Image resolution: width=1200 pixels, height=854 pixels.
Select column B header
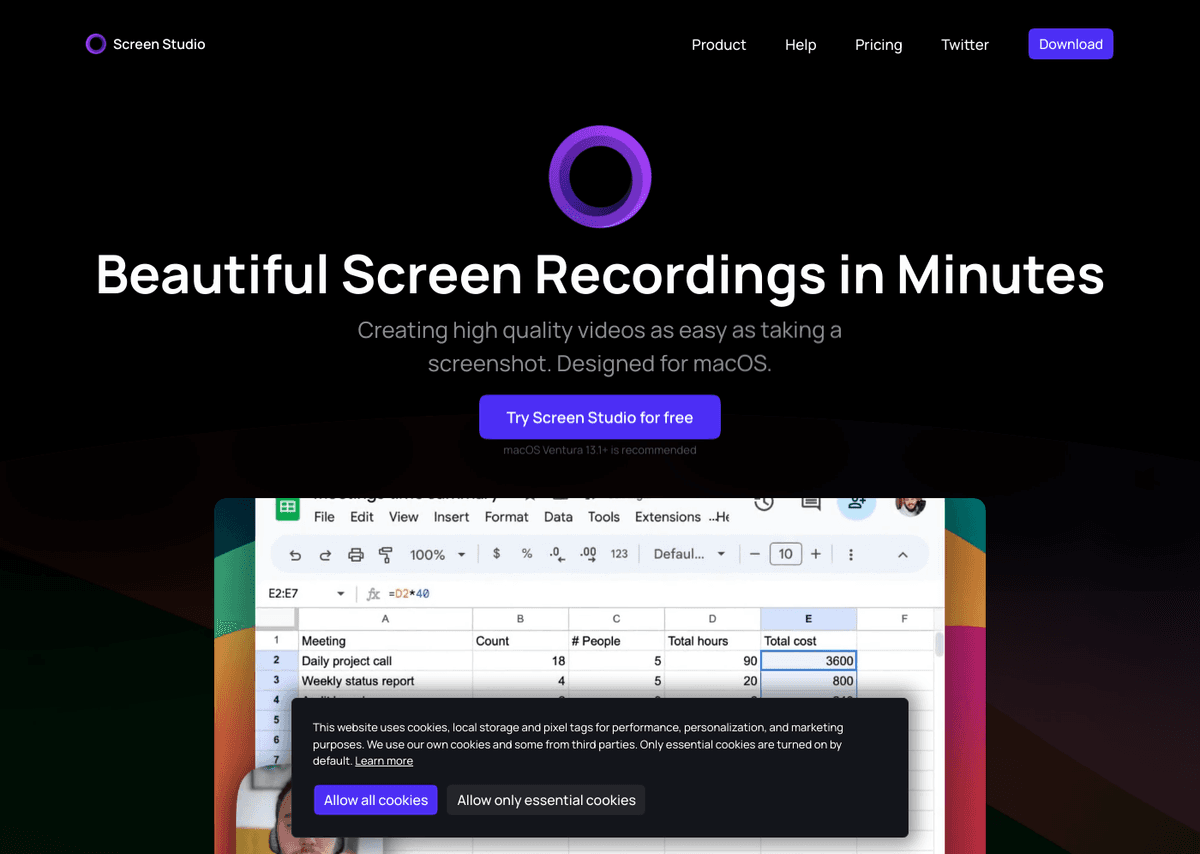click(x=521, y=619)
